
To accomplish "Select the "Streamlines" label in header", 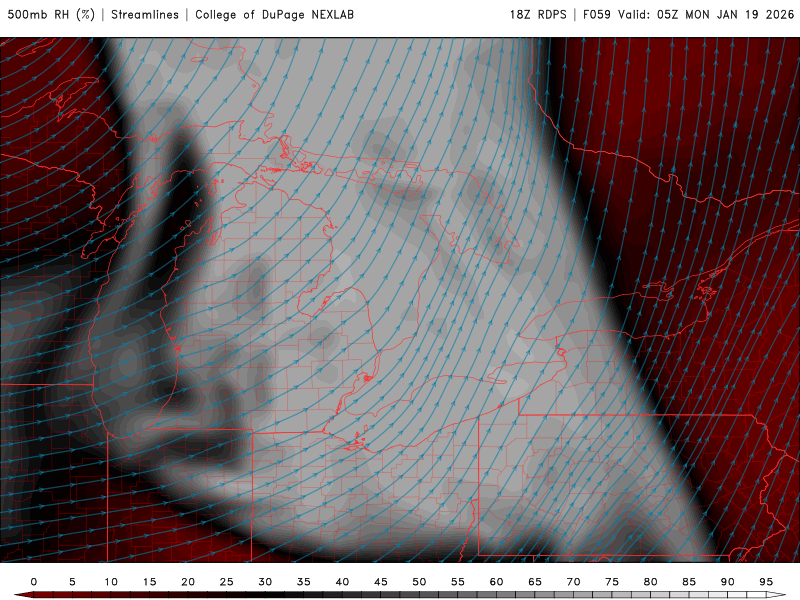I will click(145, 15).
